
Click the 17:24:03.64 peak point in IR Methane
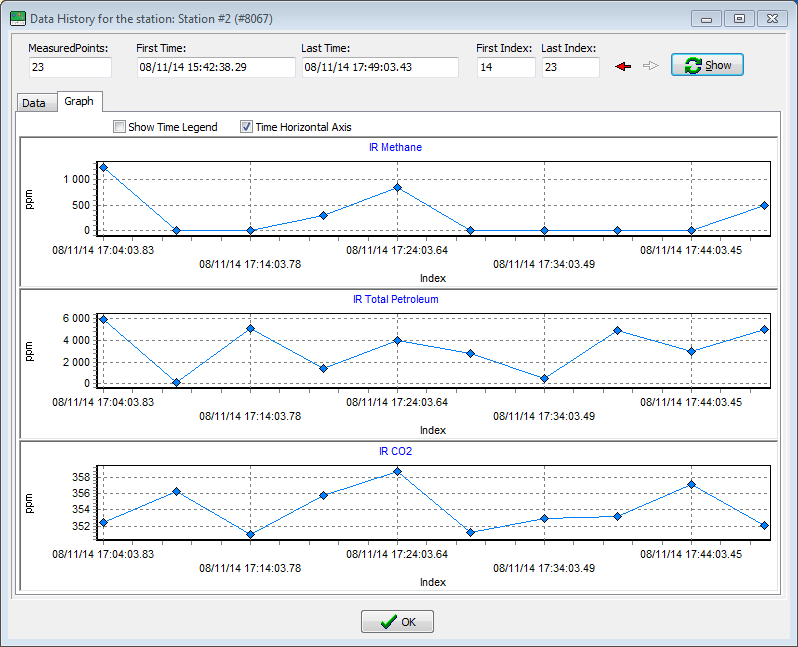(397, 188)
